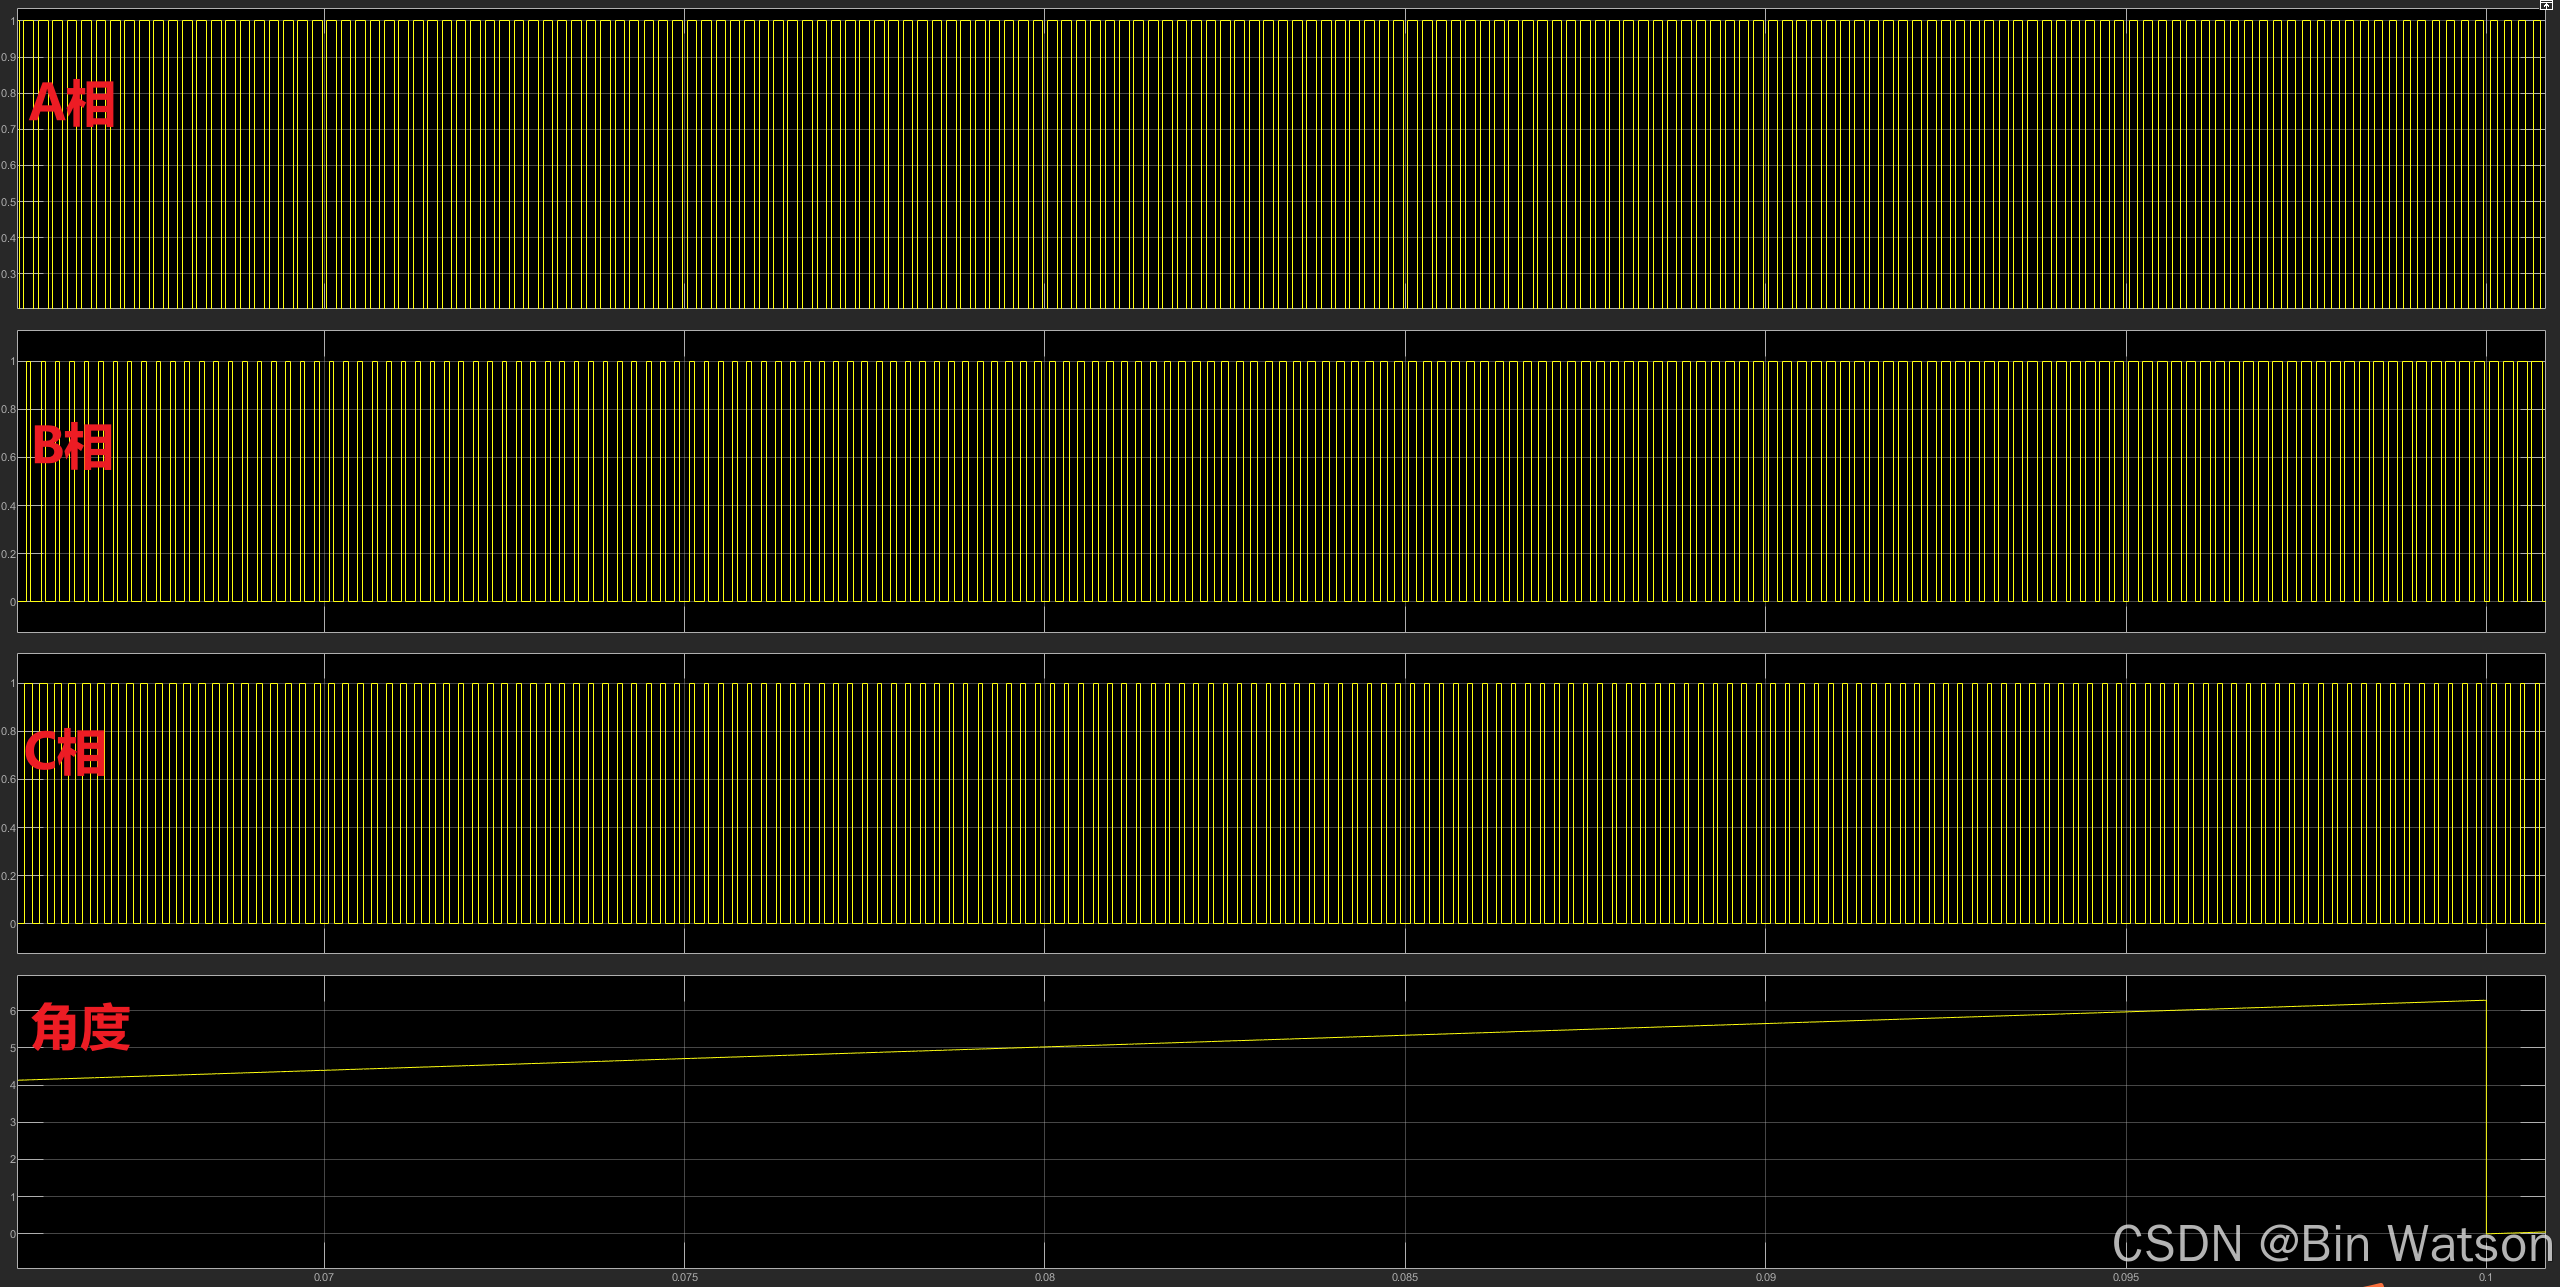This screenshot has height=1287, width=2560.
Task: Click the 0.095 x-axis tick label
Action: click(2126, 1277)
